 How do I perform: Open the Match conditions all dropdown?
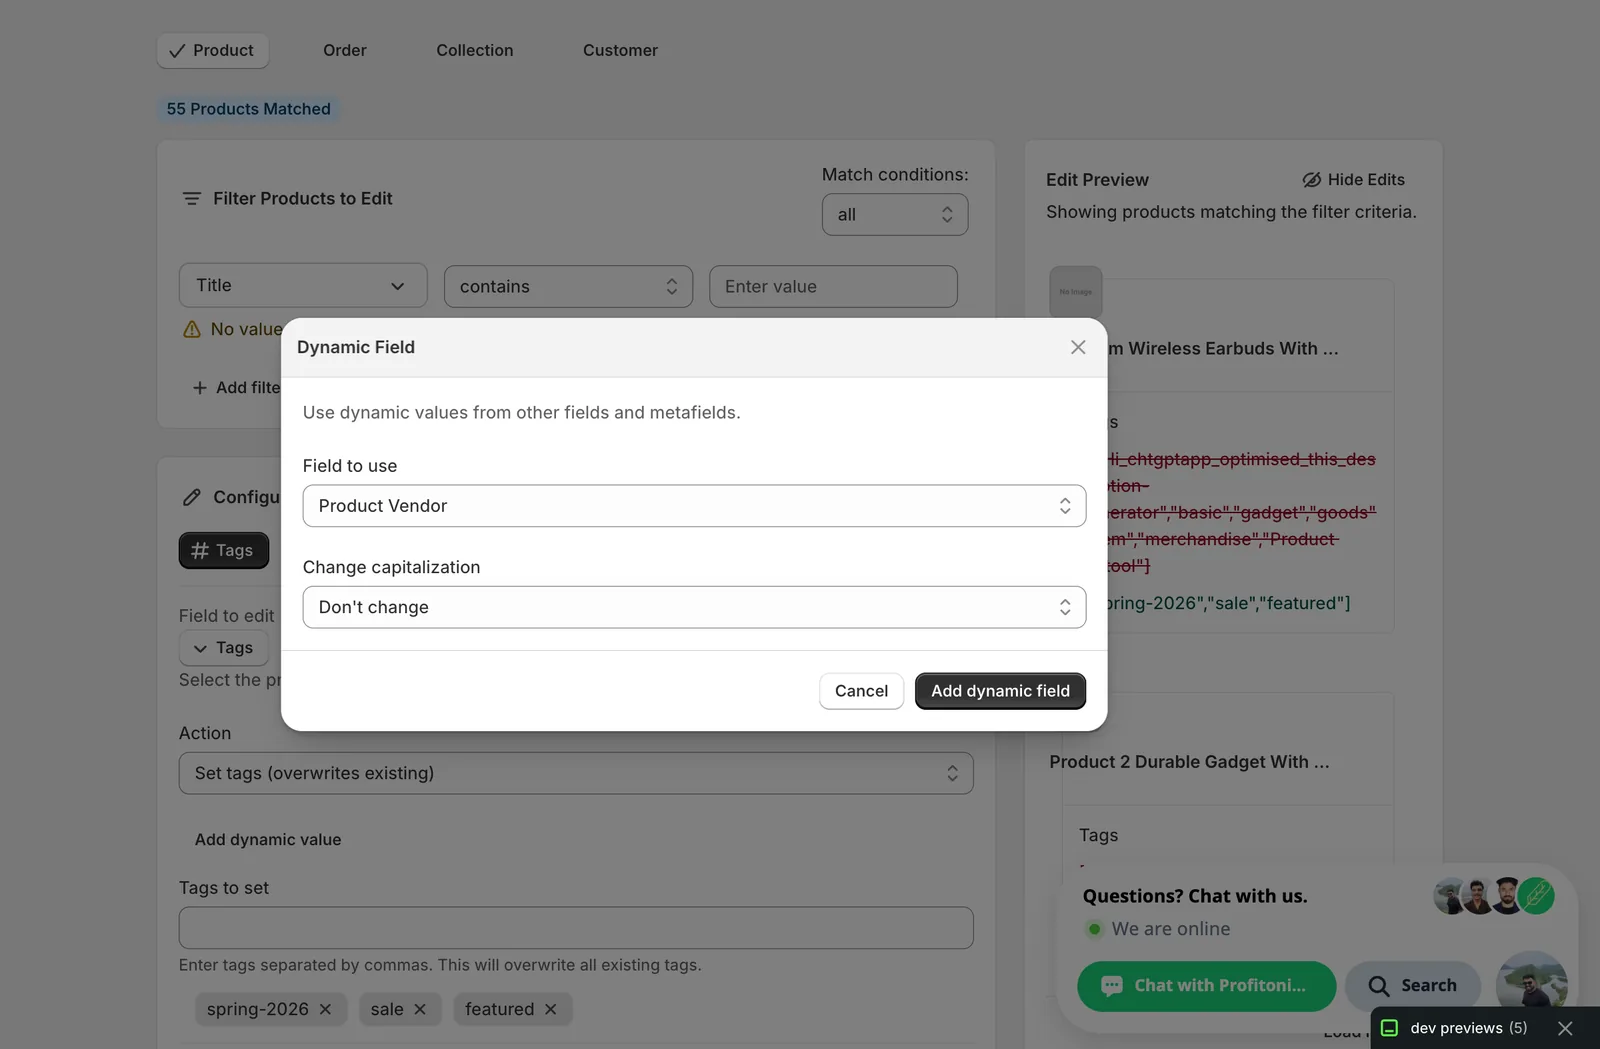(x=895, y=214)
